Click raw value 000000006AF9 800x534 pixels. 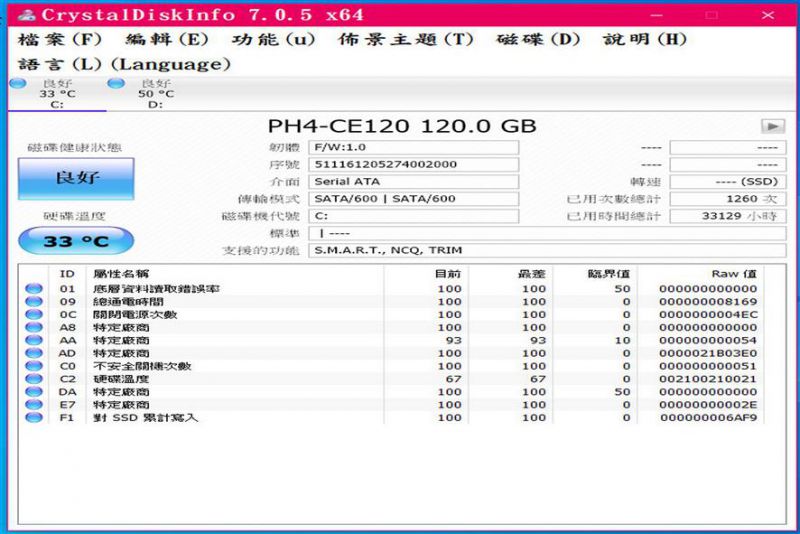click(x=708, y=417)
